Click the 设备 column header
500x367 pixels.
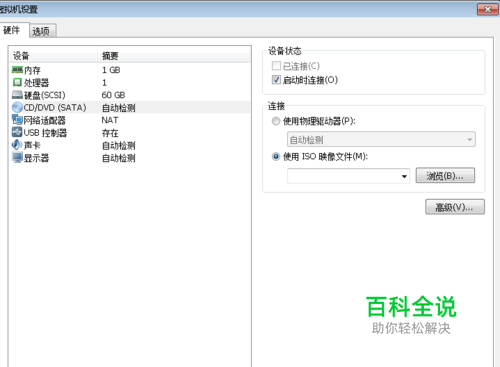54,55
